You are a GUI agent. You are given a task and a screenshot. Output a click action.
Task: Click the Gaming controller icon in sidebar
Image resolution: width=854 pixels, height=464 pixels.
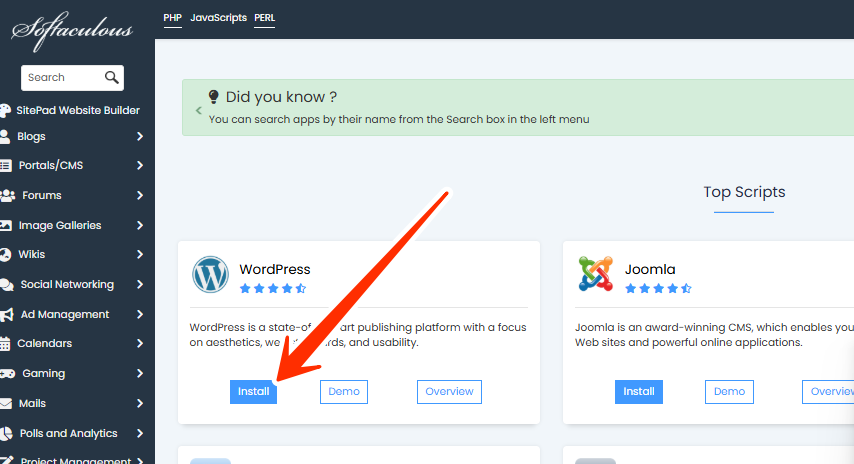(7, 374)
